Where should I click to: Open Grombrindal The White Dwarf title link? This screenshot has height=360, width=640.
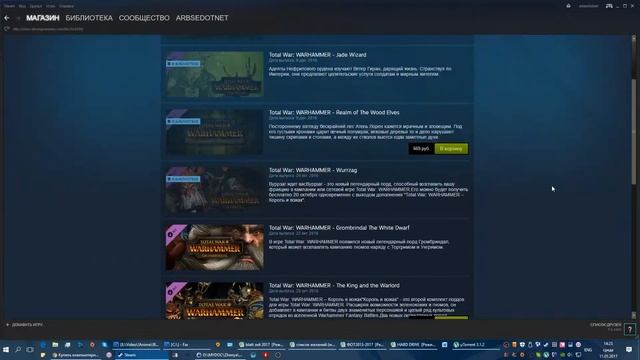click(x=339, y=228)
